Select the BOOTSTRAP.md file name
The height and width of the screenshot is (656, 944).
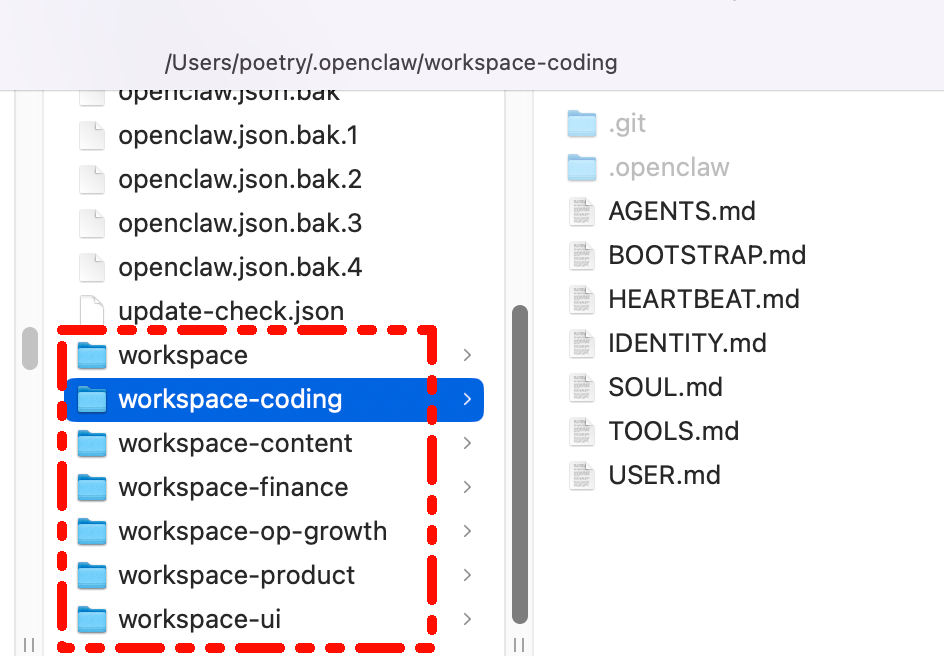click(706, 255)
